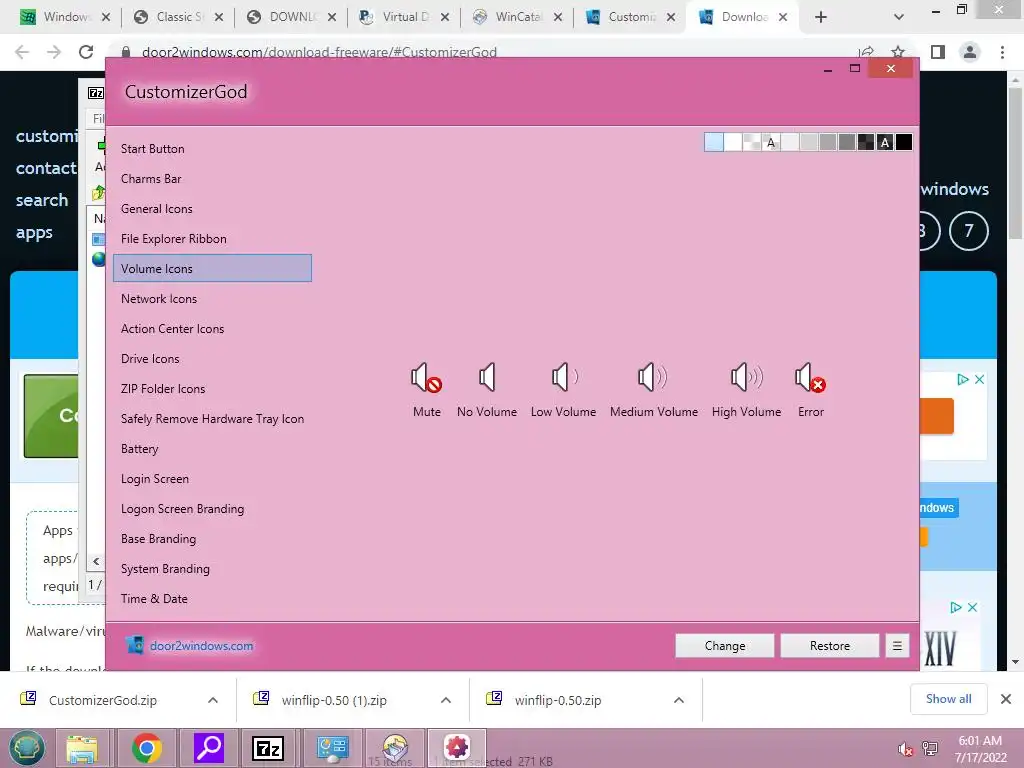Open Chrome profile avatar menu
This screenshot has width=1024, height=768.
click(x=970, y=52)
